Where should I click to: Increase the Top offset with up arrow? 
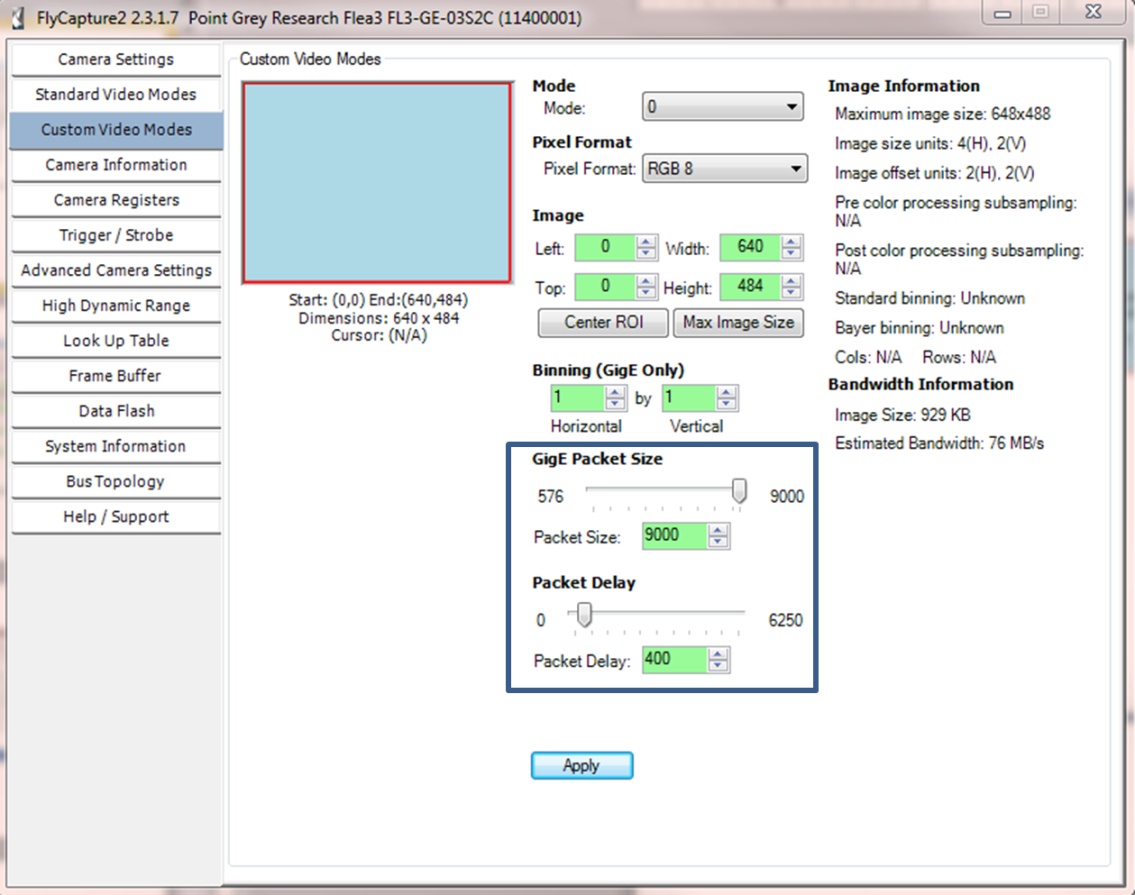[x=646, y=281]
